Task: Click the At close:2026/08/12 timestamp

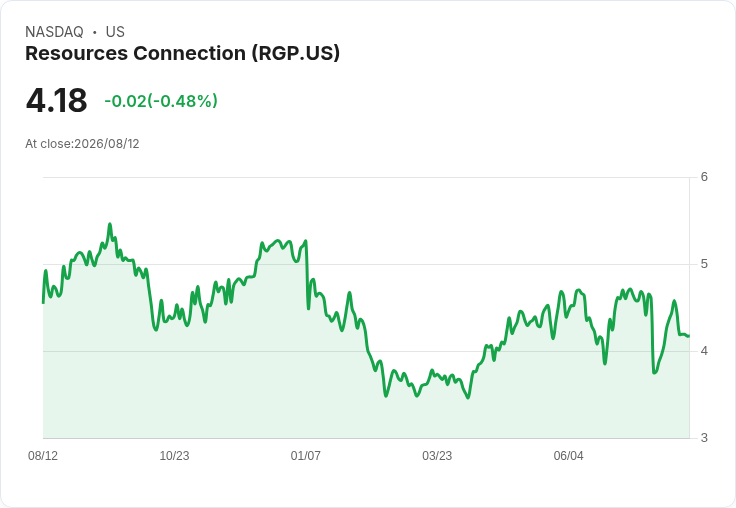Action: [82, 144]
